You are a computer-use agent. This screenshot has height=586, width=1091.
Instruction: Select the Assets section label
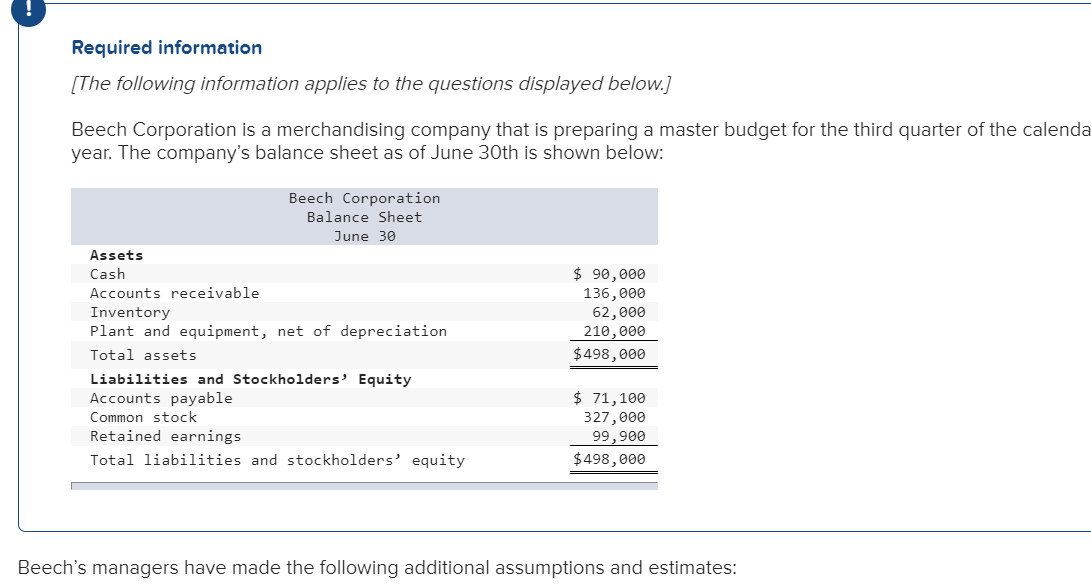pos(116,255)
